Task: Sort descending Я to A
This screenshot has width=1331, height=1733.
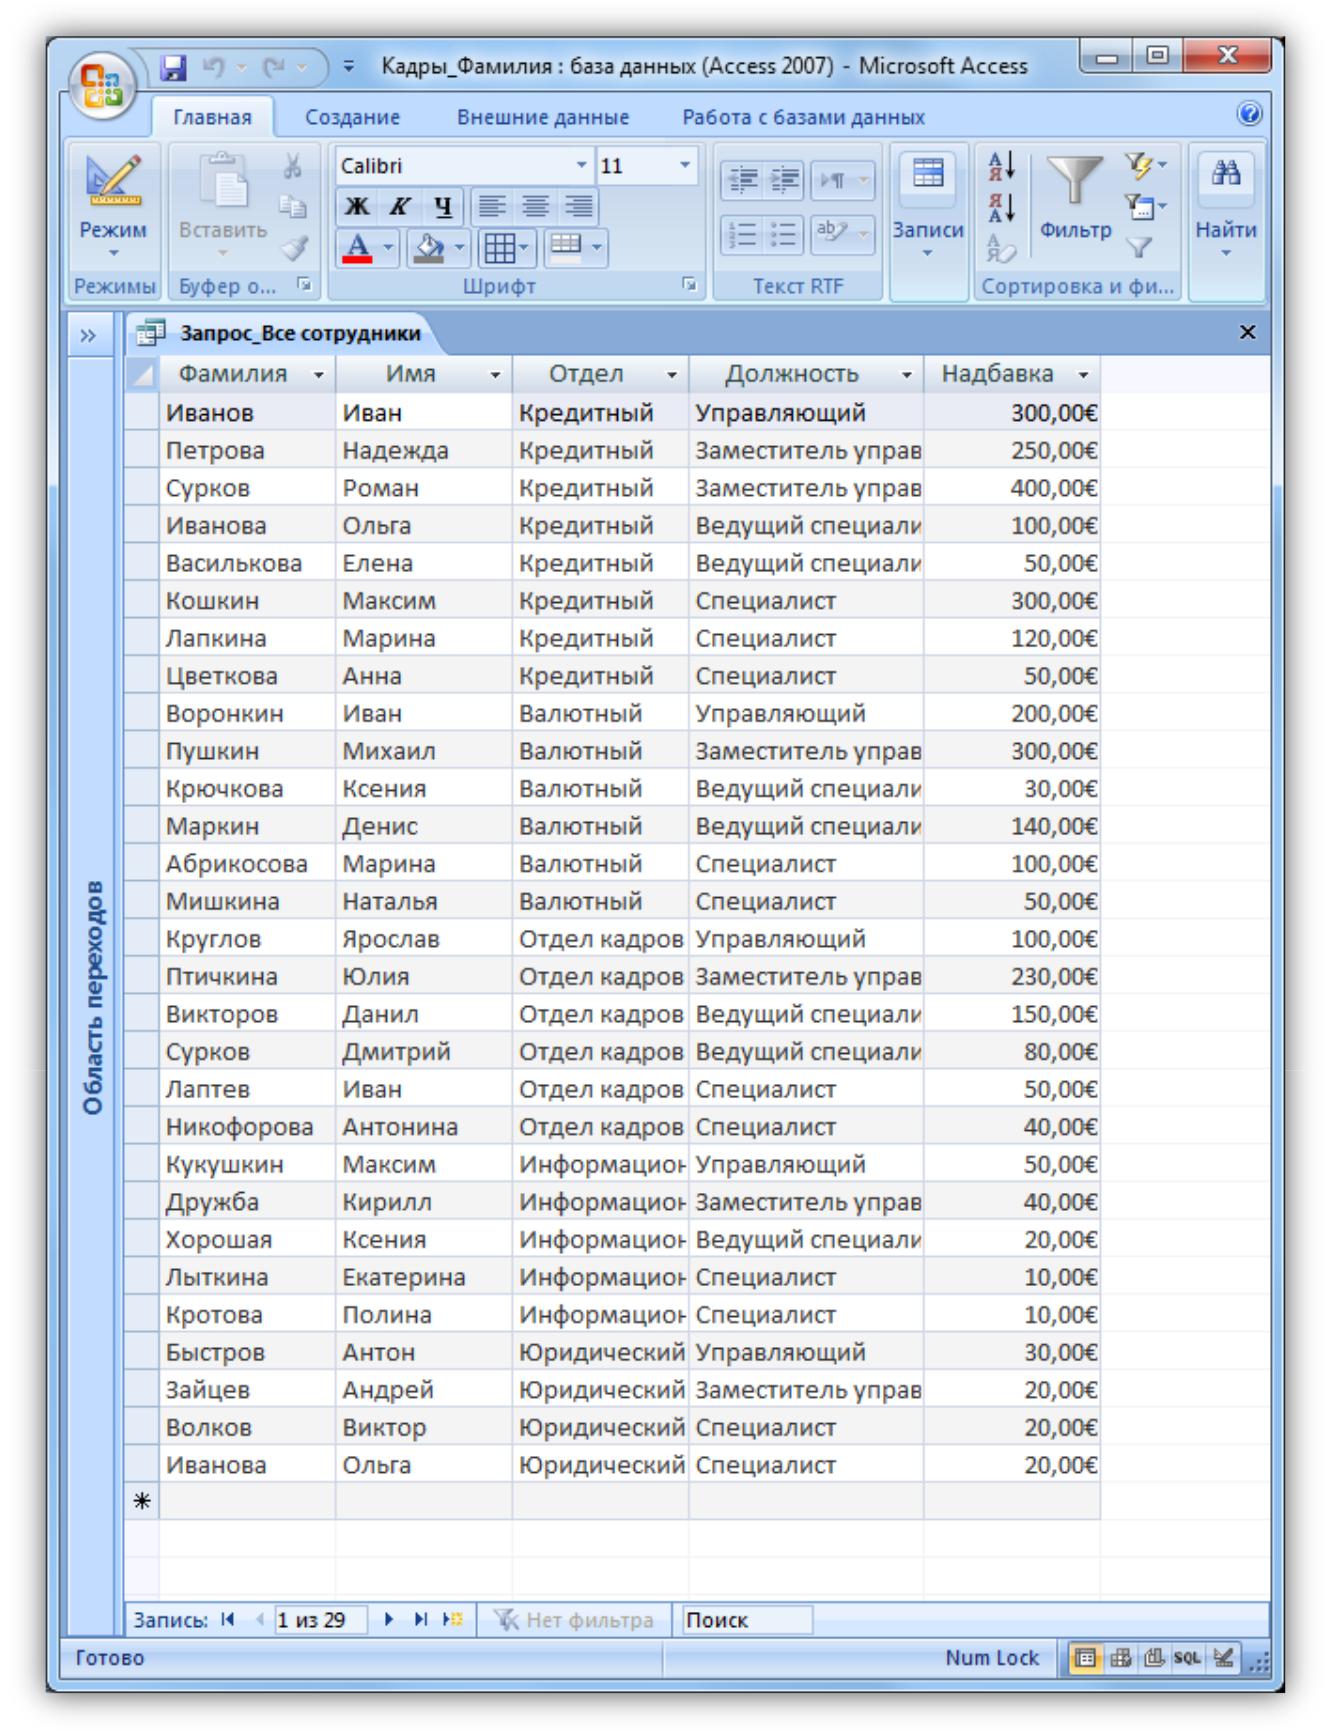Action: [1001, 207]
